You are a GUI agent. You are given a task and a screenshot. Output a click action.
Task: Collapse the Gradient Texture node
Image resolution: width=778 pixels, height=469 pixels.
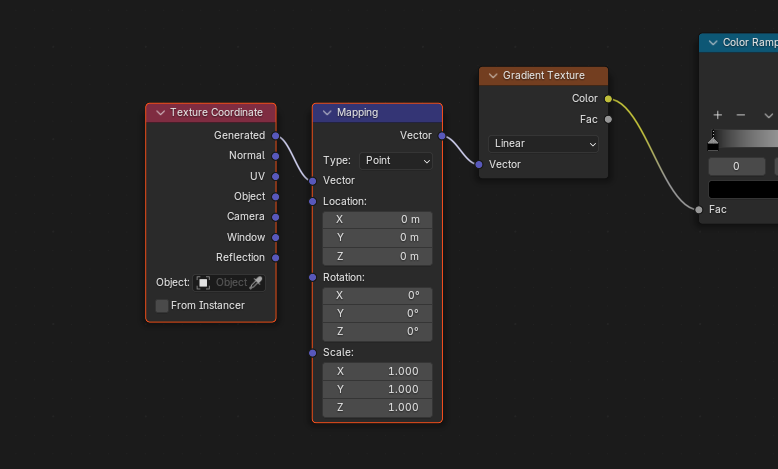(x=493, y=75)
